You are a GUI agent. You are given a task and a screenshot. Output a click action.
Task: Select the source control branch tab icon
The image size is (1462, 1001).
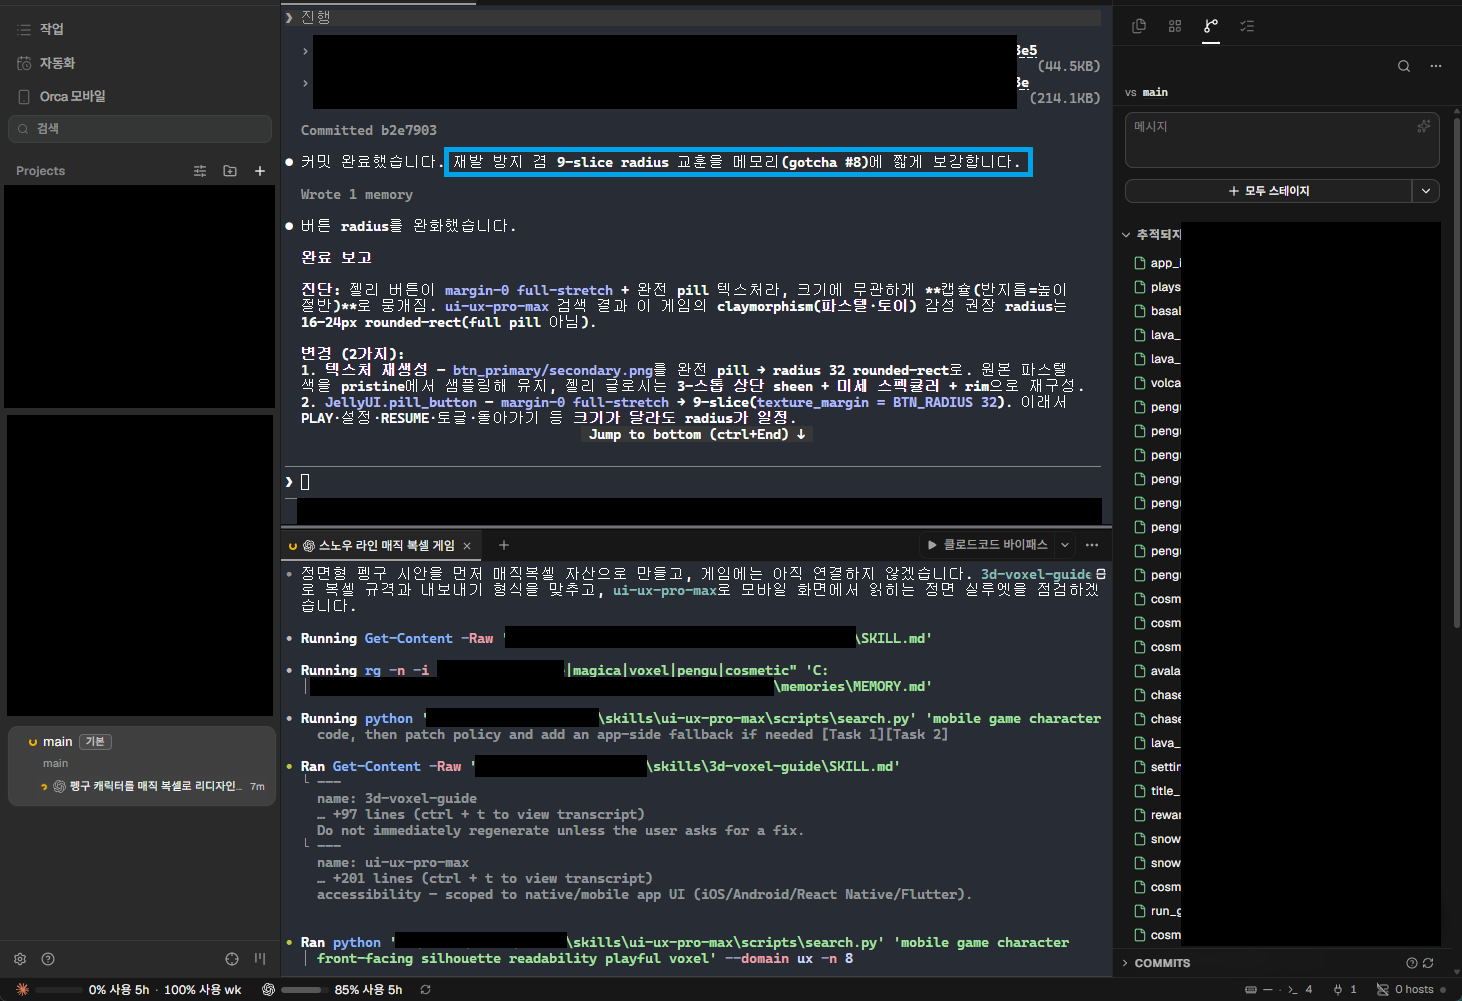tap(1211, 26)
